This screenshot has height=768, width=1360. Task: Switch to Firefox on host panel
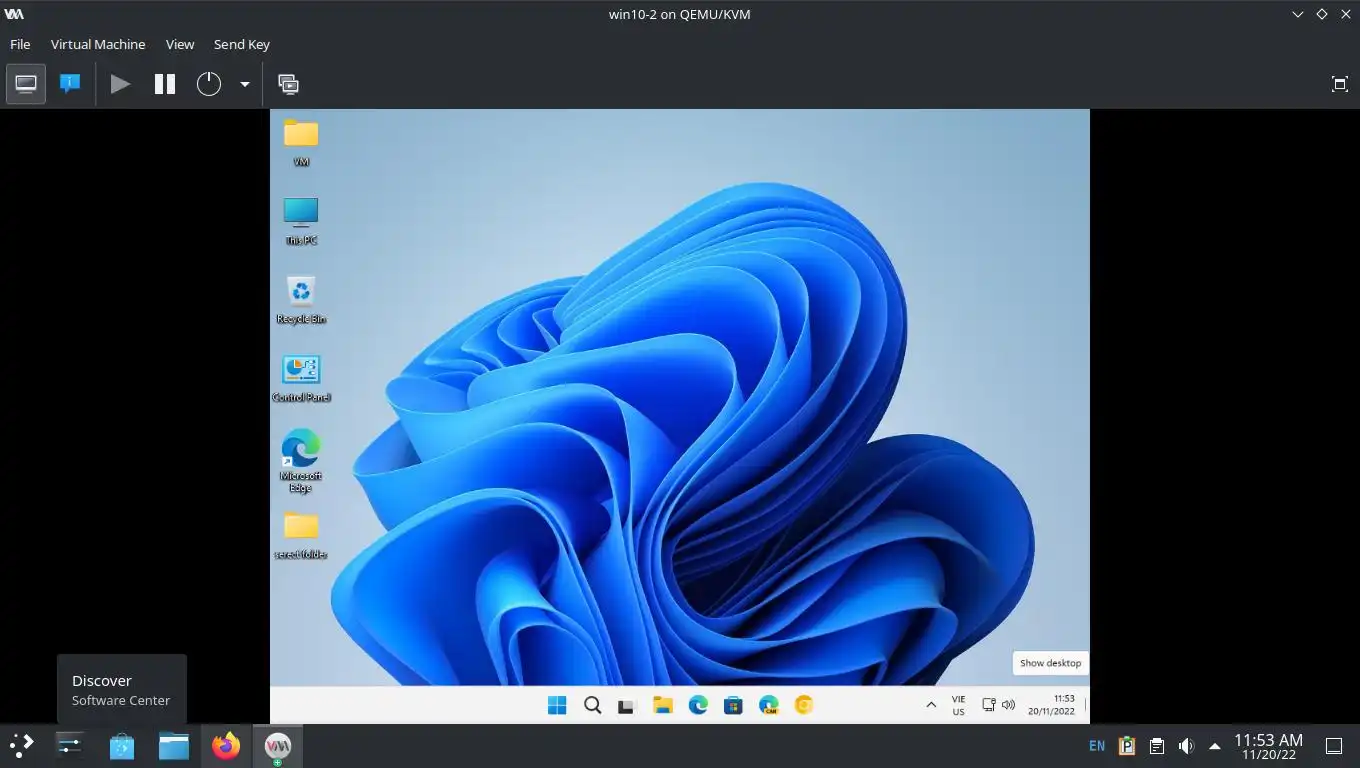pyautogui.click(x=226, y=745)
